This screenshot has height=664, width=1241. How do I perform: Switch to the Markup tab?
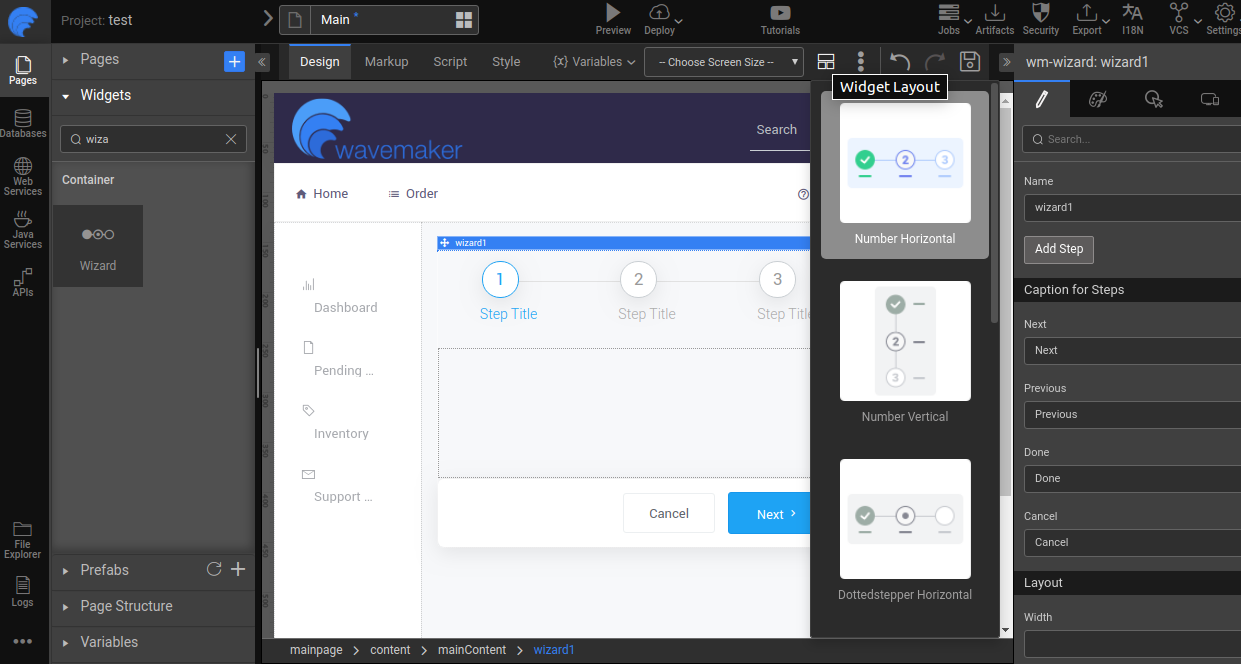click(x=386, y=61)
